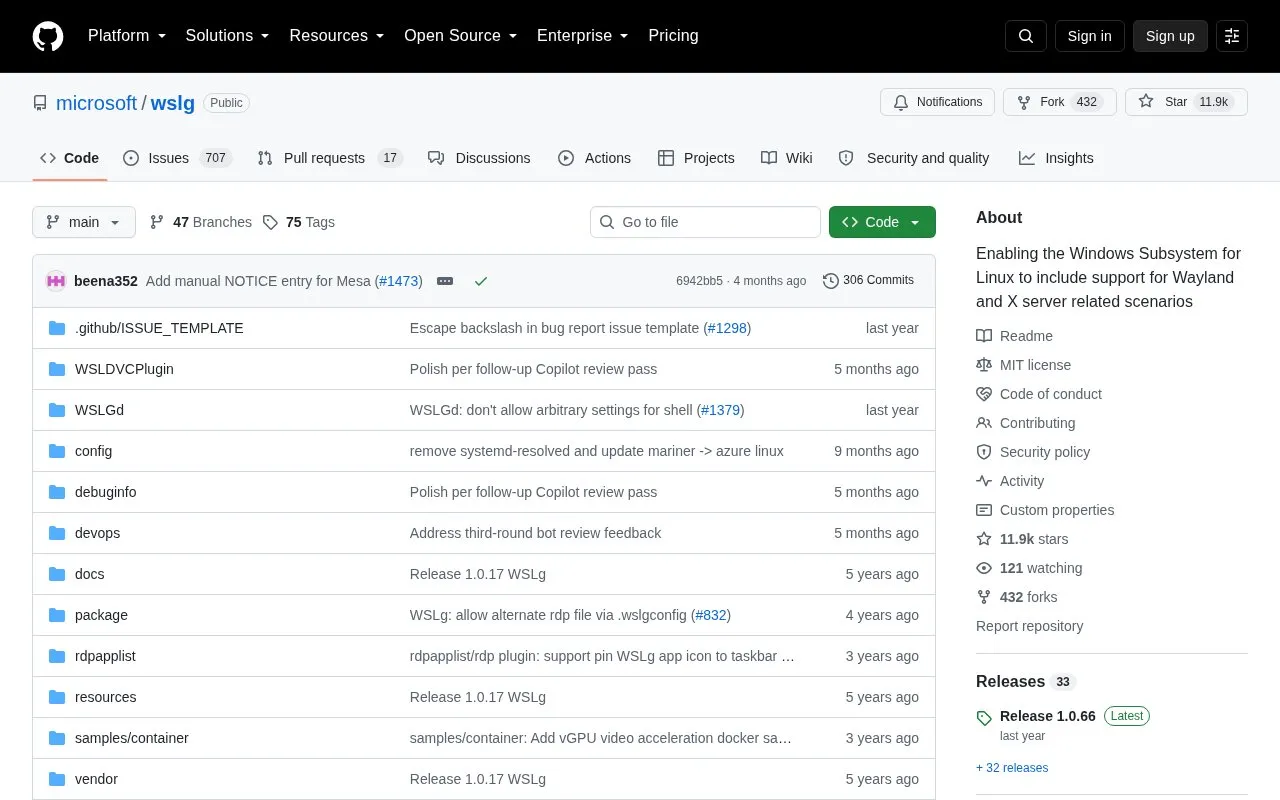
Task: Click the Sign up button
Action: (1170, 36)
